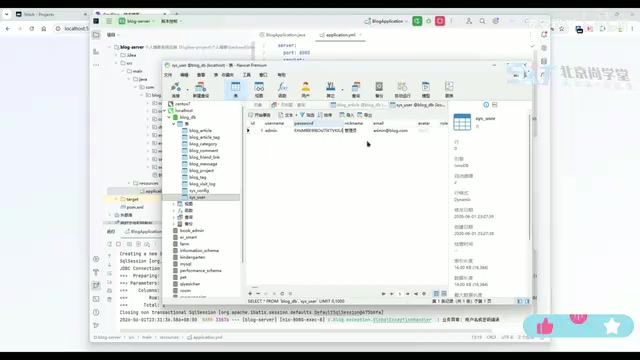
Task: Click the Sort button in table toolbar
Action: 325,115
